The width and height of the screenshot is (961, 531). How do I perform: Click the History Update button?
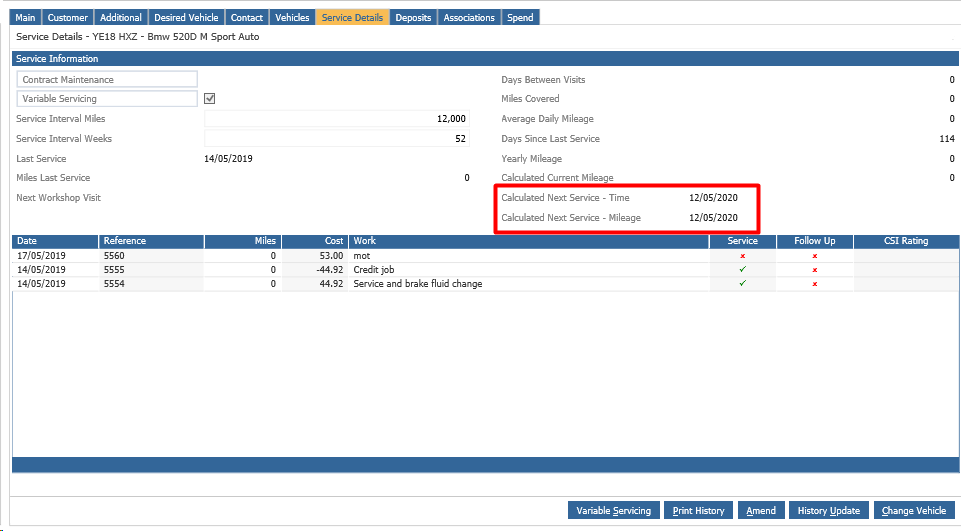pyautogui.click(x=829, y=510)
